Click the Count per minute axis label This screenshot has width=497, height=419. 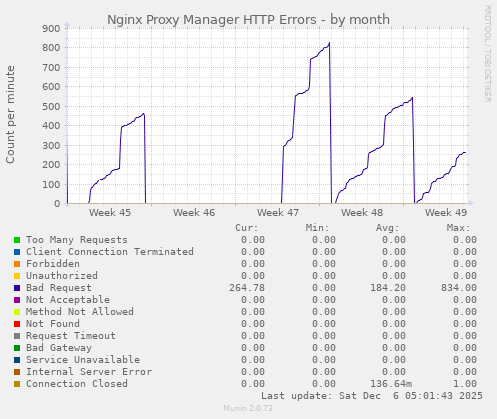10,114
